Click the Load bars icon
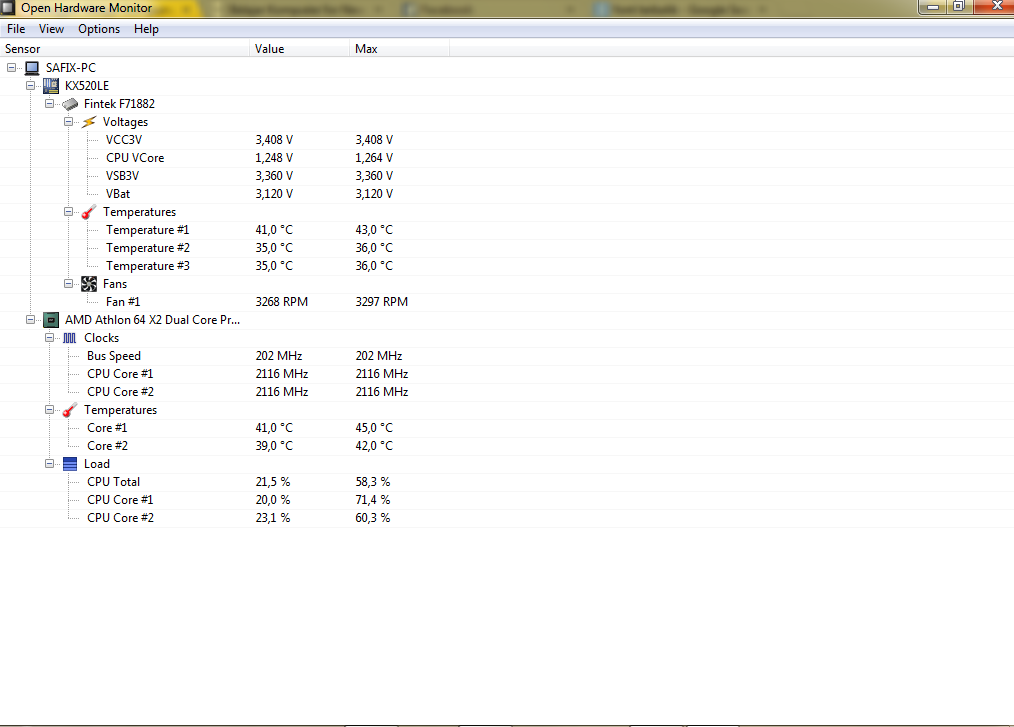 tap(70, 464)
